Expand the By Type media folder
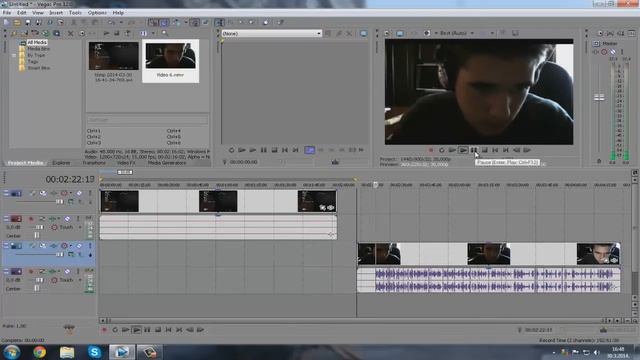The width and height of the screenshot is (640, 360). [14, 55]
